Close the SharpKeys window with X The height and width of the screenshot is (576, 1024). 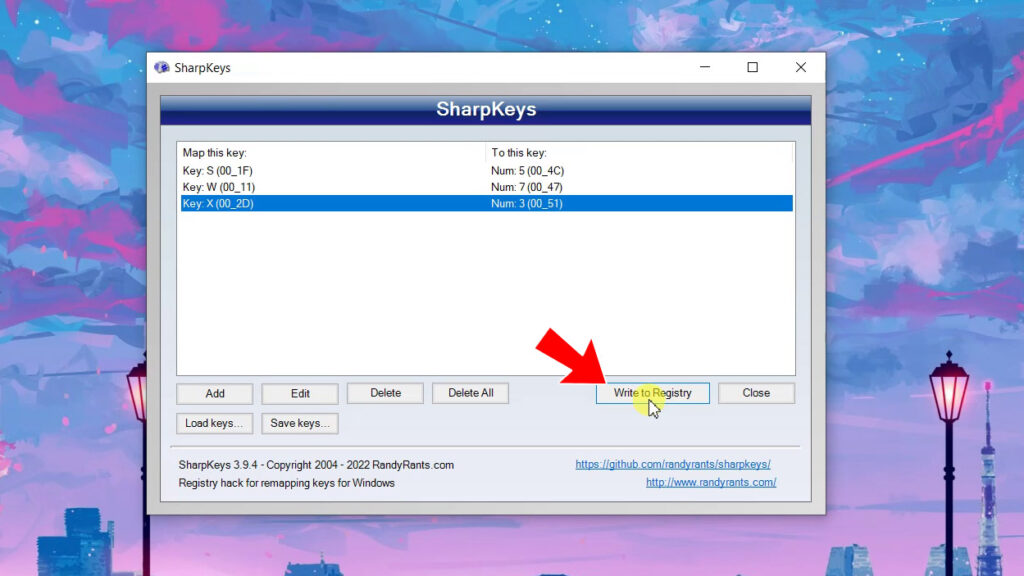(x=801, y=67)
